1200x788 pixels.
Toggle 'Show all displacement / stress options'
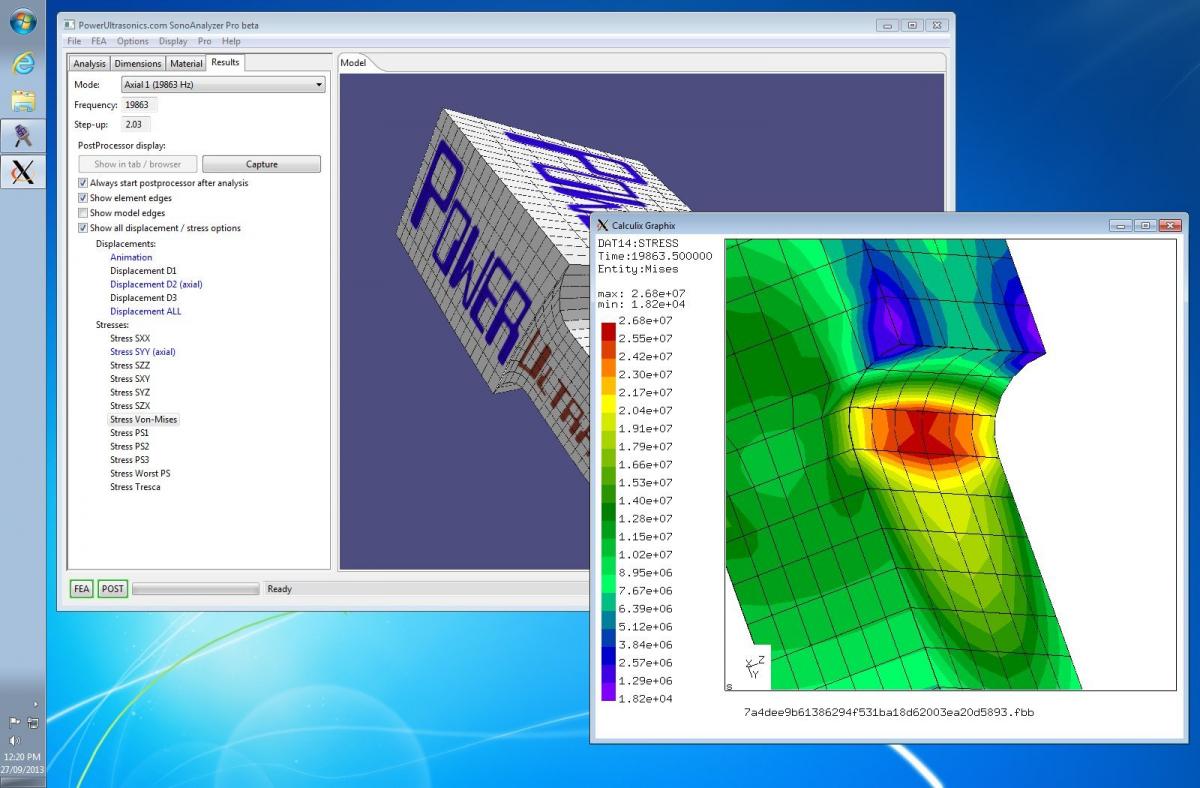82,228
